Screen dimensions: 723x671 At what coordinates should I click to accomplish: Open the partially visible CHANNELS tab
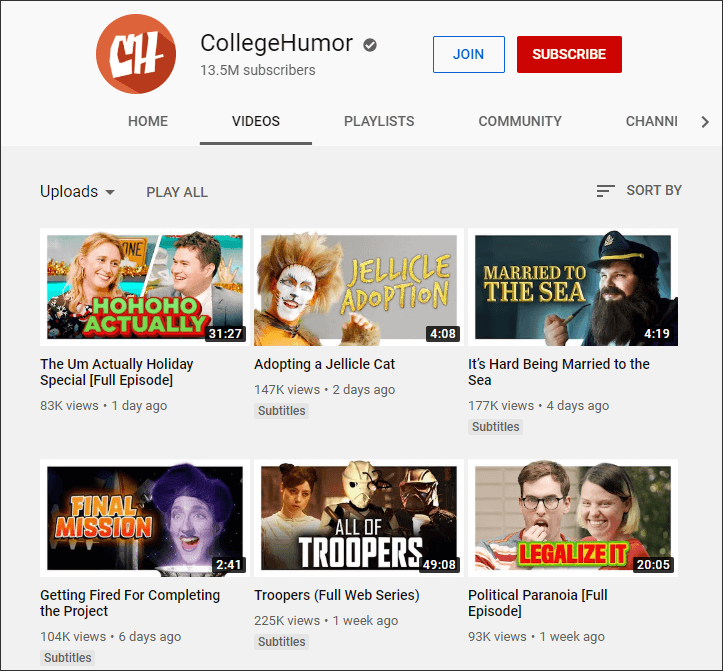pyautogui.click(x=652, y=121)
